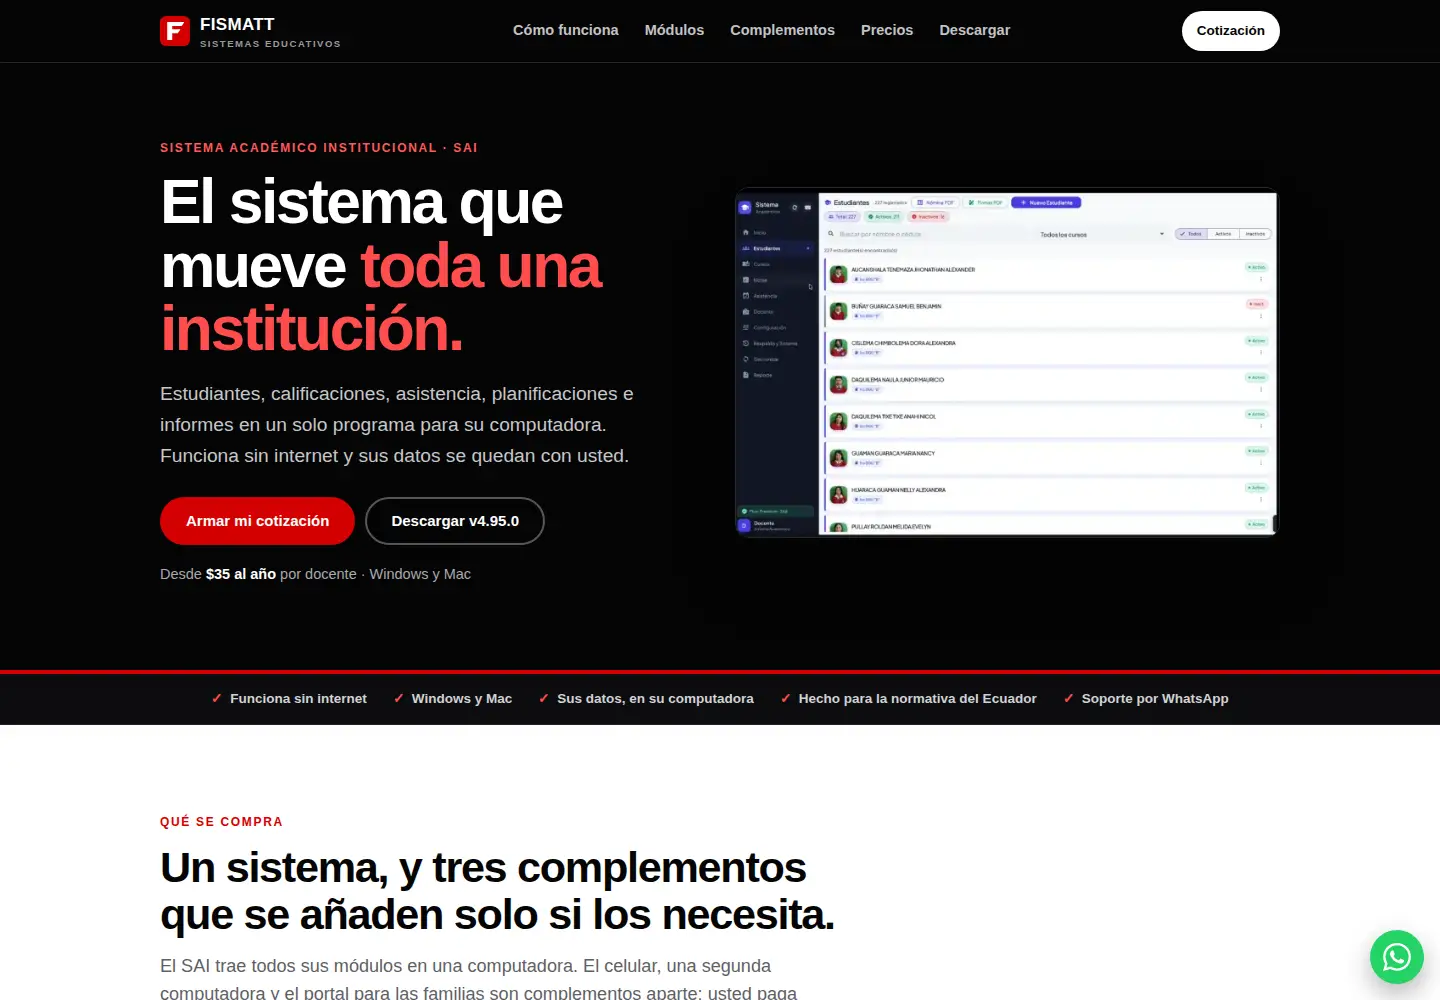1440x1000 pixels.
Task: Click the checkmark beside Soporte por WhatsApp
Action: [x=1068, y=698]
